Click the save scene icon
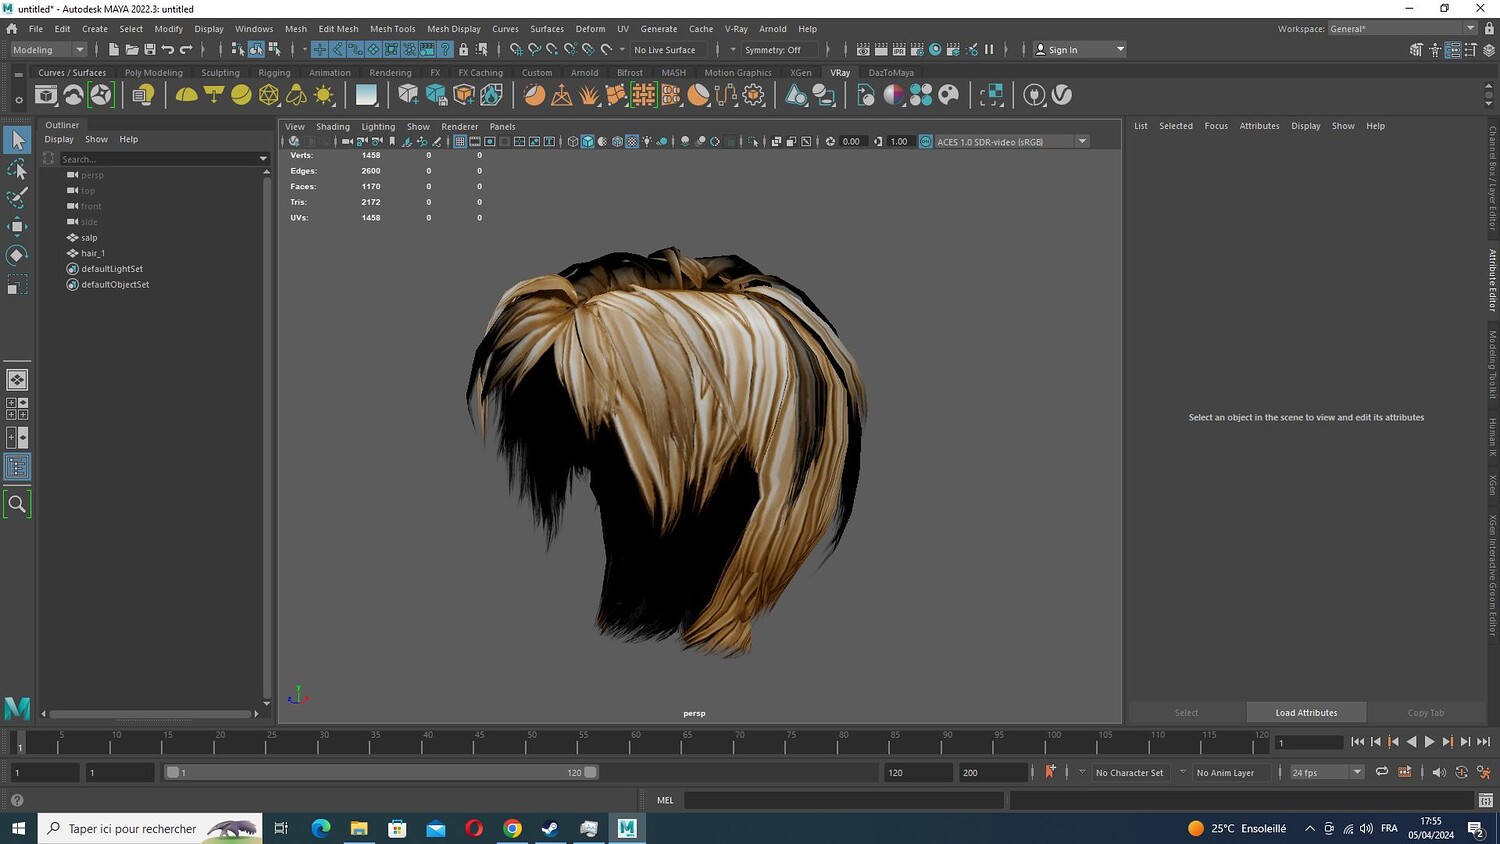This screenshot has height=844, width=1500. click(x=150, y=49)
